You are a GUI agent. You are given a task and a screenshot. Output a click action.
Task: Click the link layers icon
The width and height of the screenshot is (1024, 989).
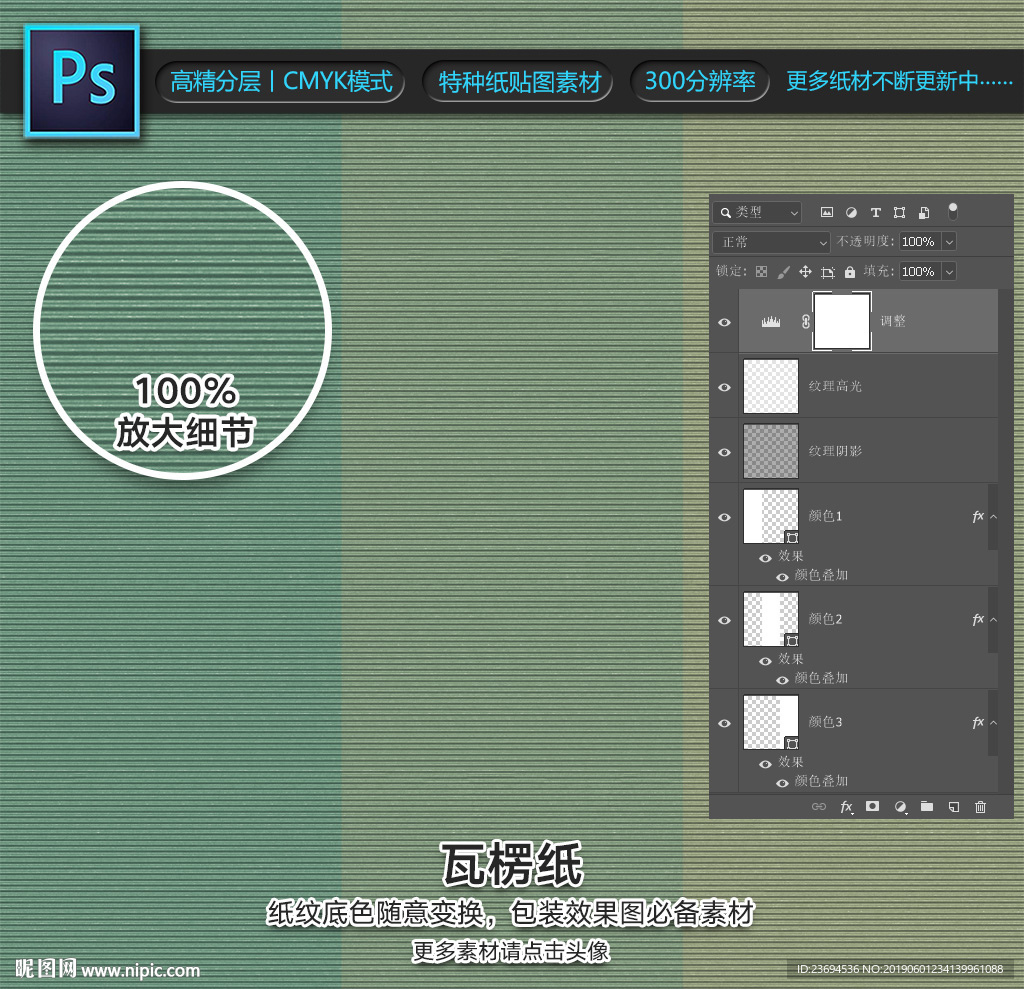(x=819, y=807)
